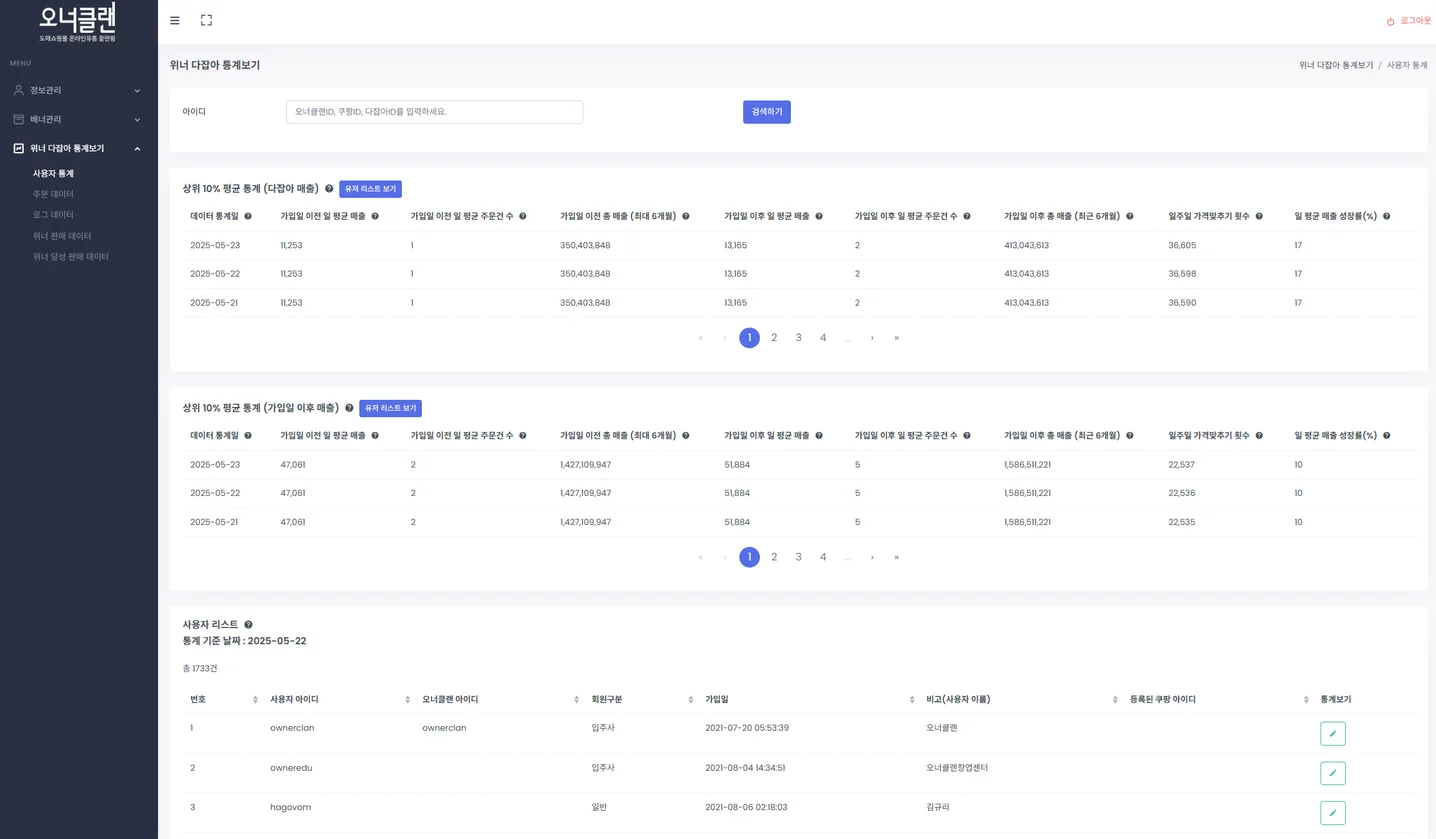Open 위너 판매 데이터 in sidebar
The image size is (1436, 839).
tap(62, 236)
